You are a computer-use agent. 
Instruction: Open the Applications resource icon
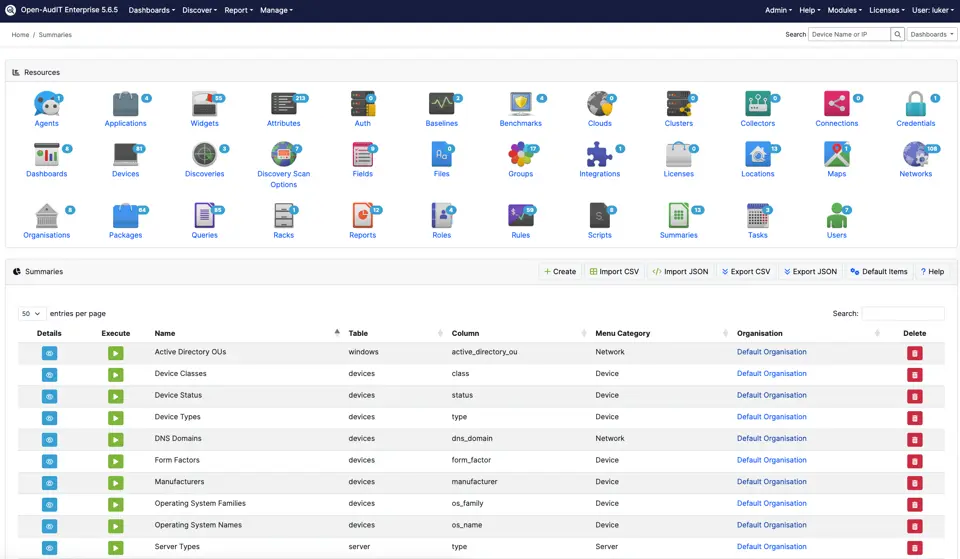[126, 103]
